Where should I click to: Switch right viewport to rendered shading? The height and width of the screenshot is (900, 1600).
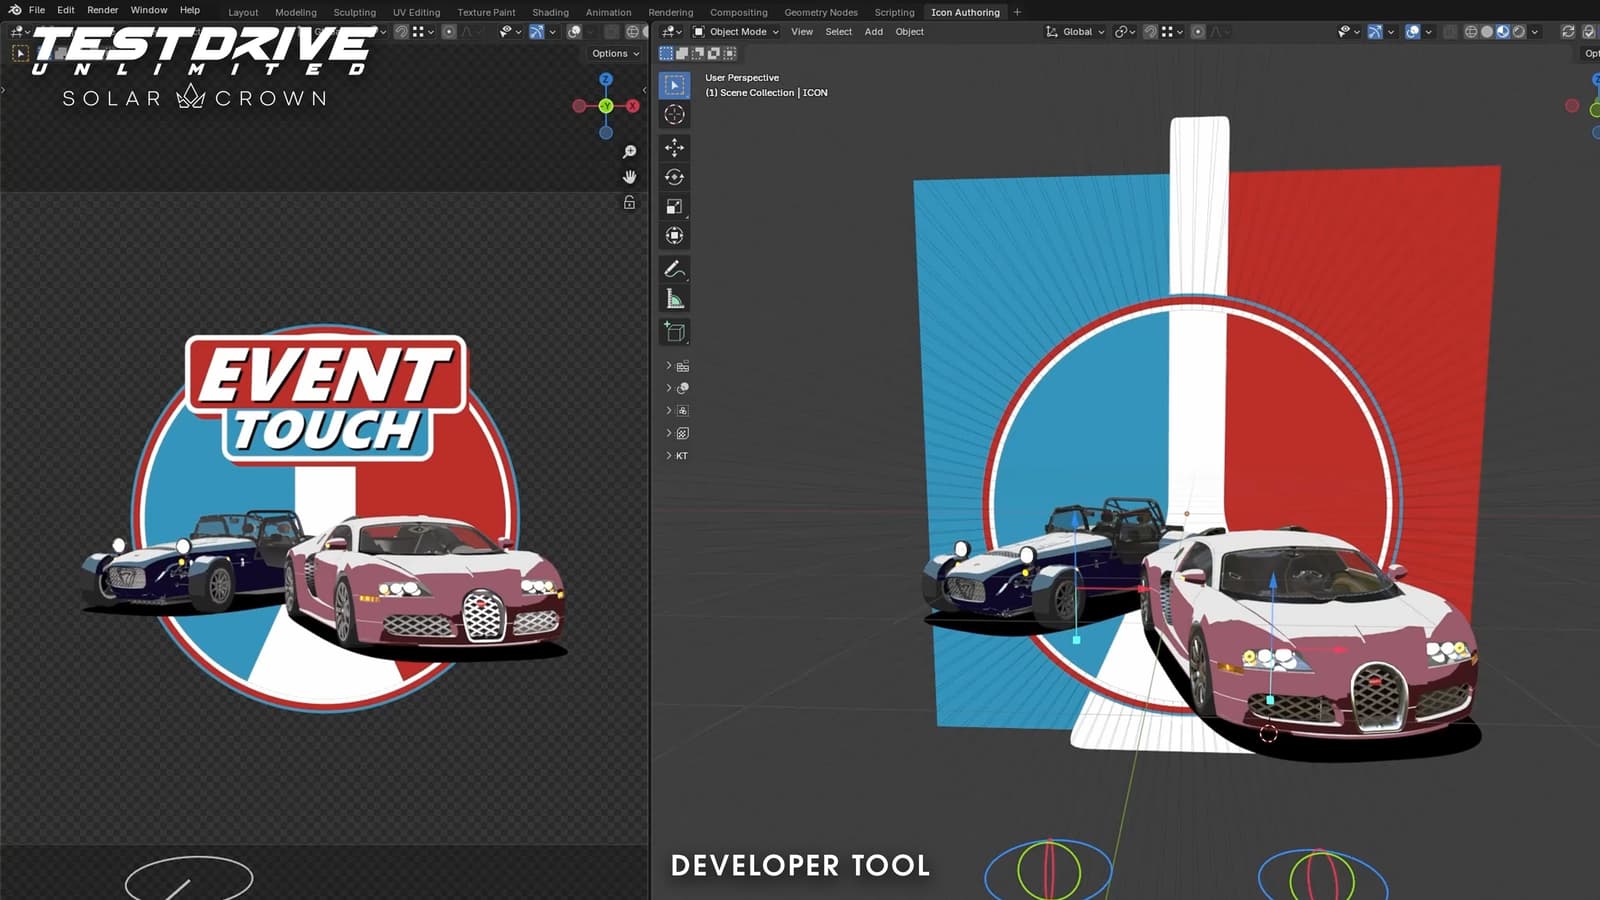pos(1519,32)
